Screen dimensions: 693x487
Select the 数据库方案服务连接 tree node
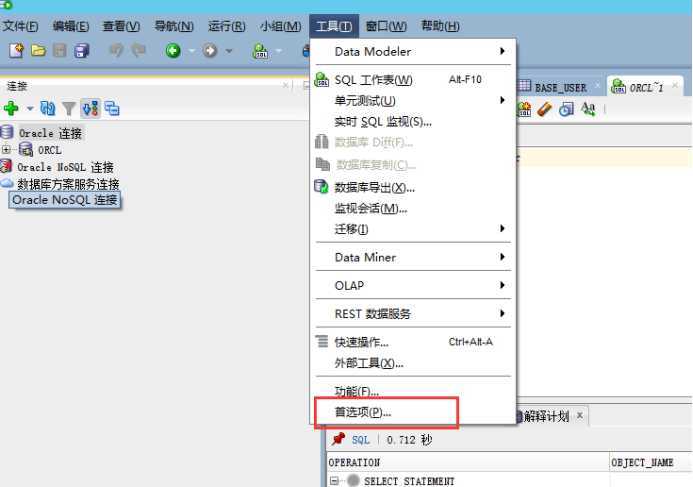[68, 184]
